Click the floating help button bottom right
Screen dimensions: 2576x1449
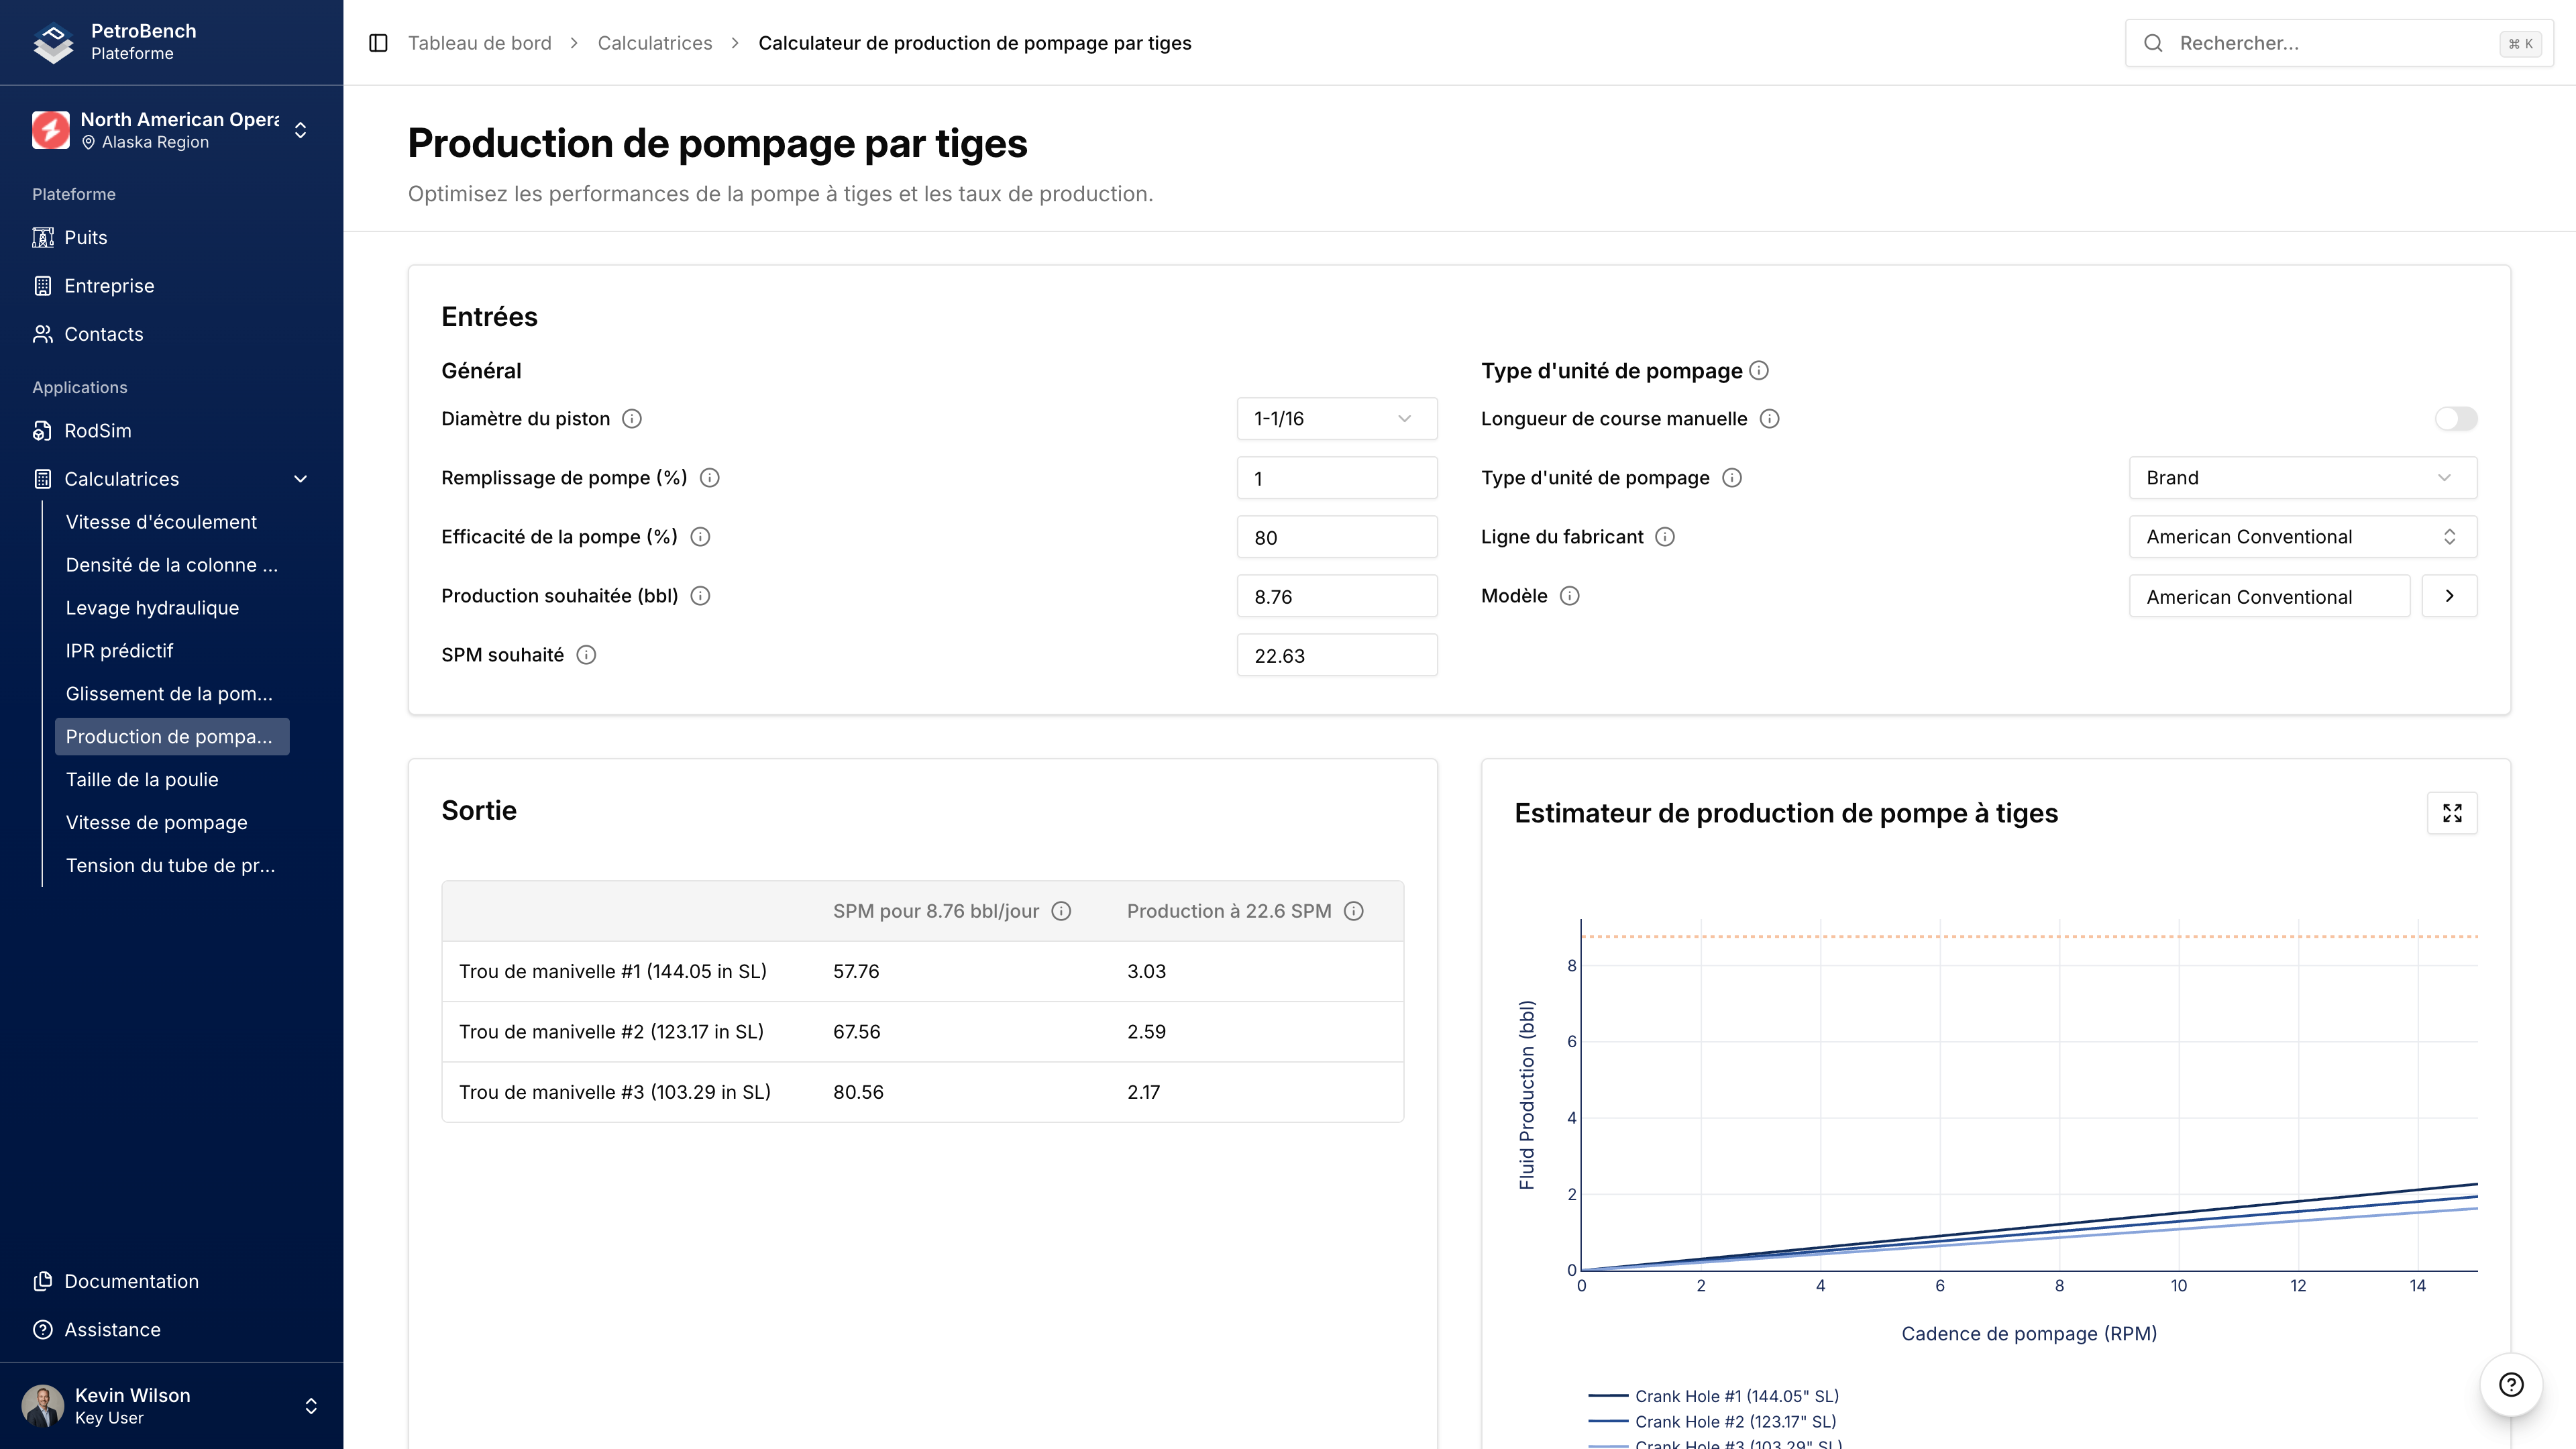[2512, 1384]
